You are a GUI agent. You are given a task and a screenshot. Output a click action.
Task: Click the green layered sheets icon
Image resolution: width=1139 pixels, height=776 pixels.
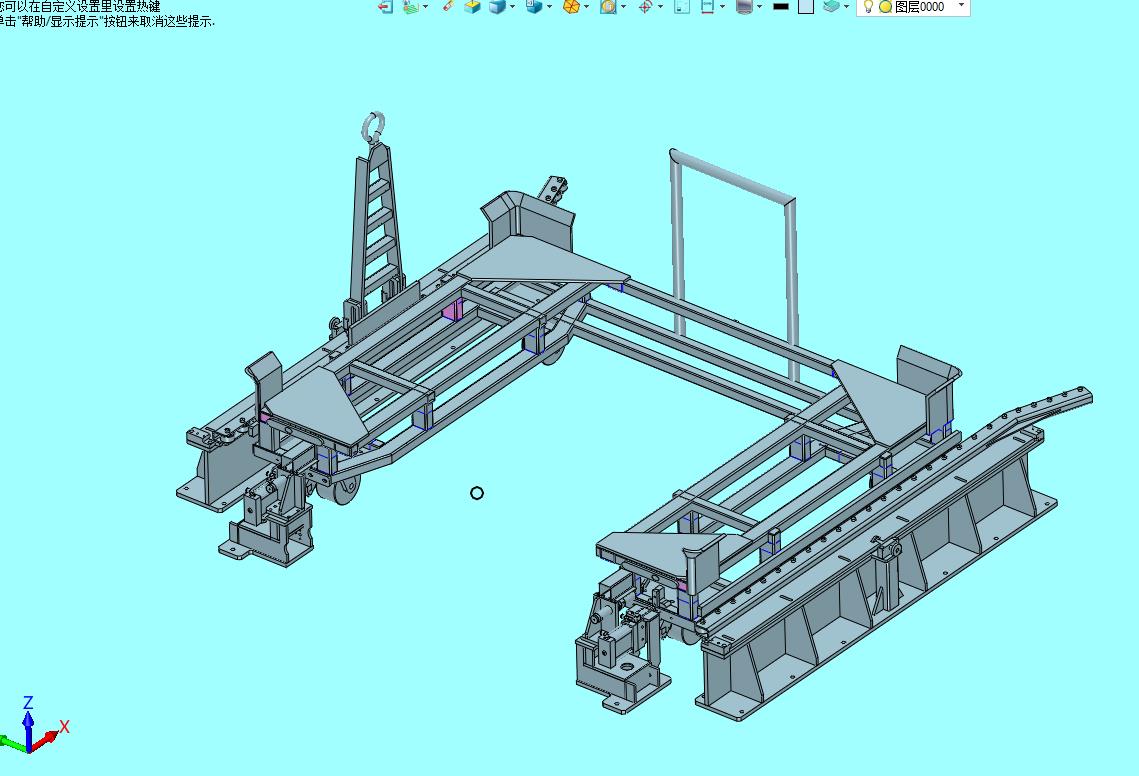(x=411, y=7)
